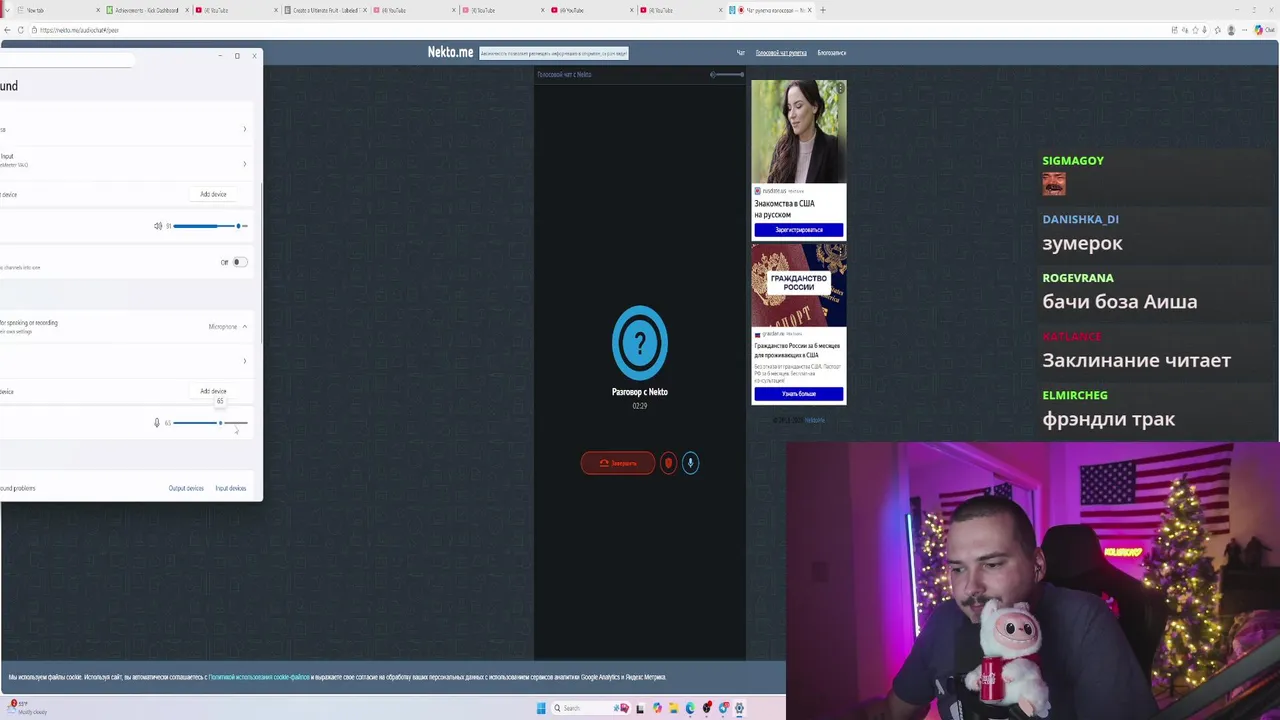This screenshot has width=1280, height=720.
Task: Switch to the Create a Ultimate Fruit tab
Action: click(x=325, y=10)
